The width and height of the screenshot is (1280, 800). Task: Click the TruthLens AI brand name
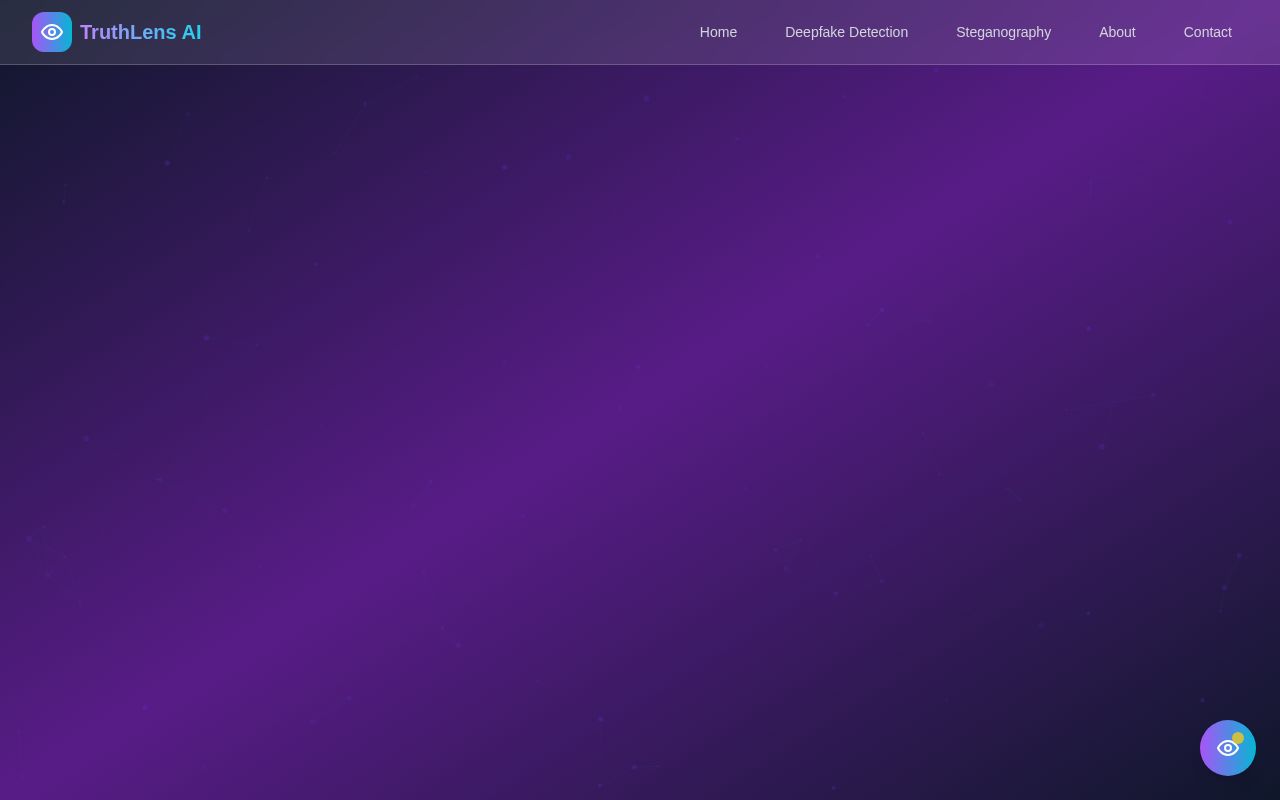click(x=141, y=32)
